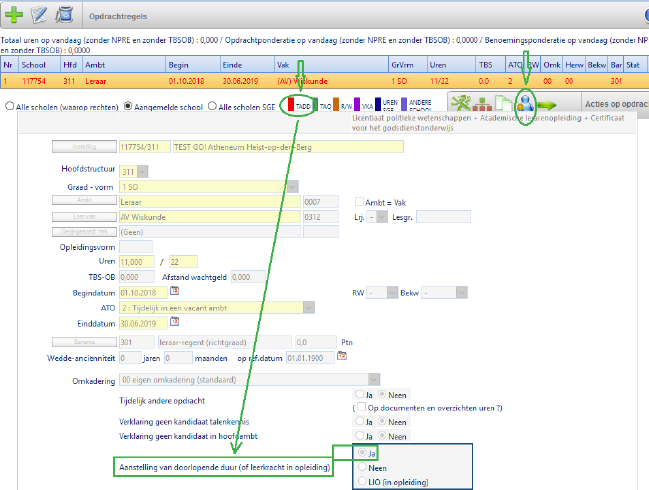Image resolution: width=649 pixels, height=490 pixels.
Task: Open Acties op opdracht button
Action: tap(615, 104)
